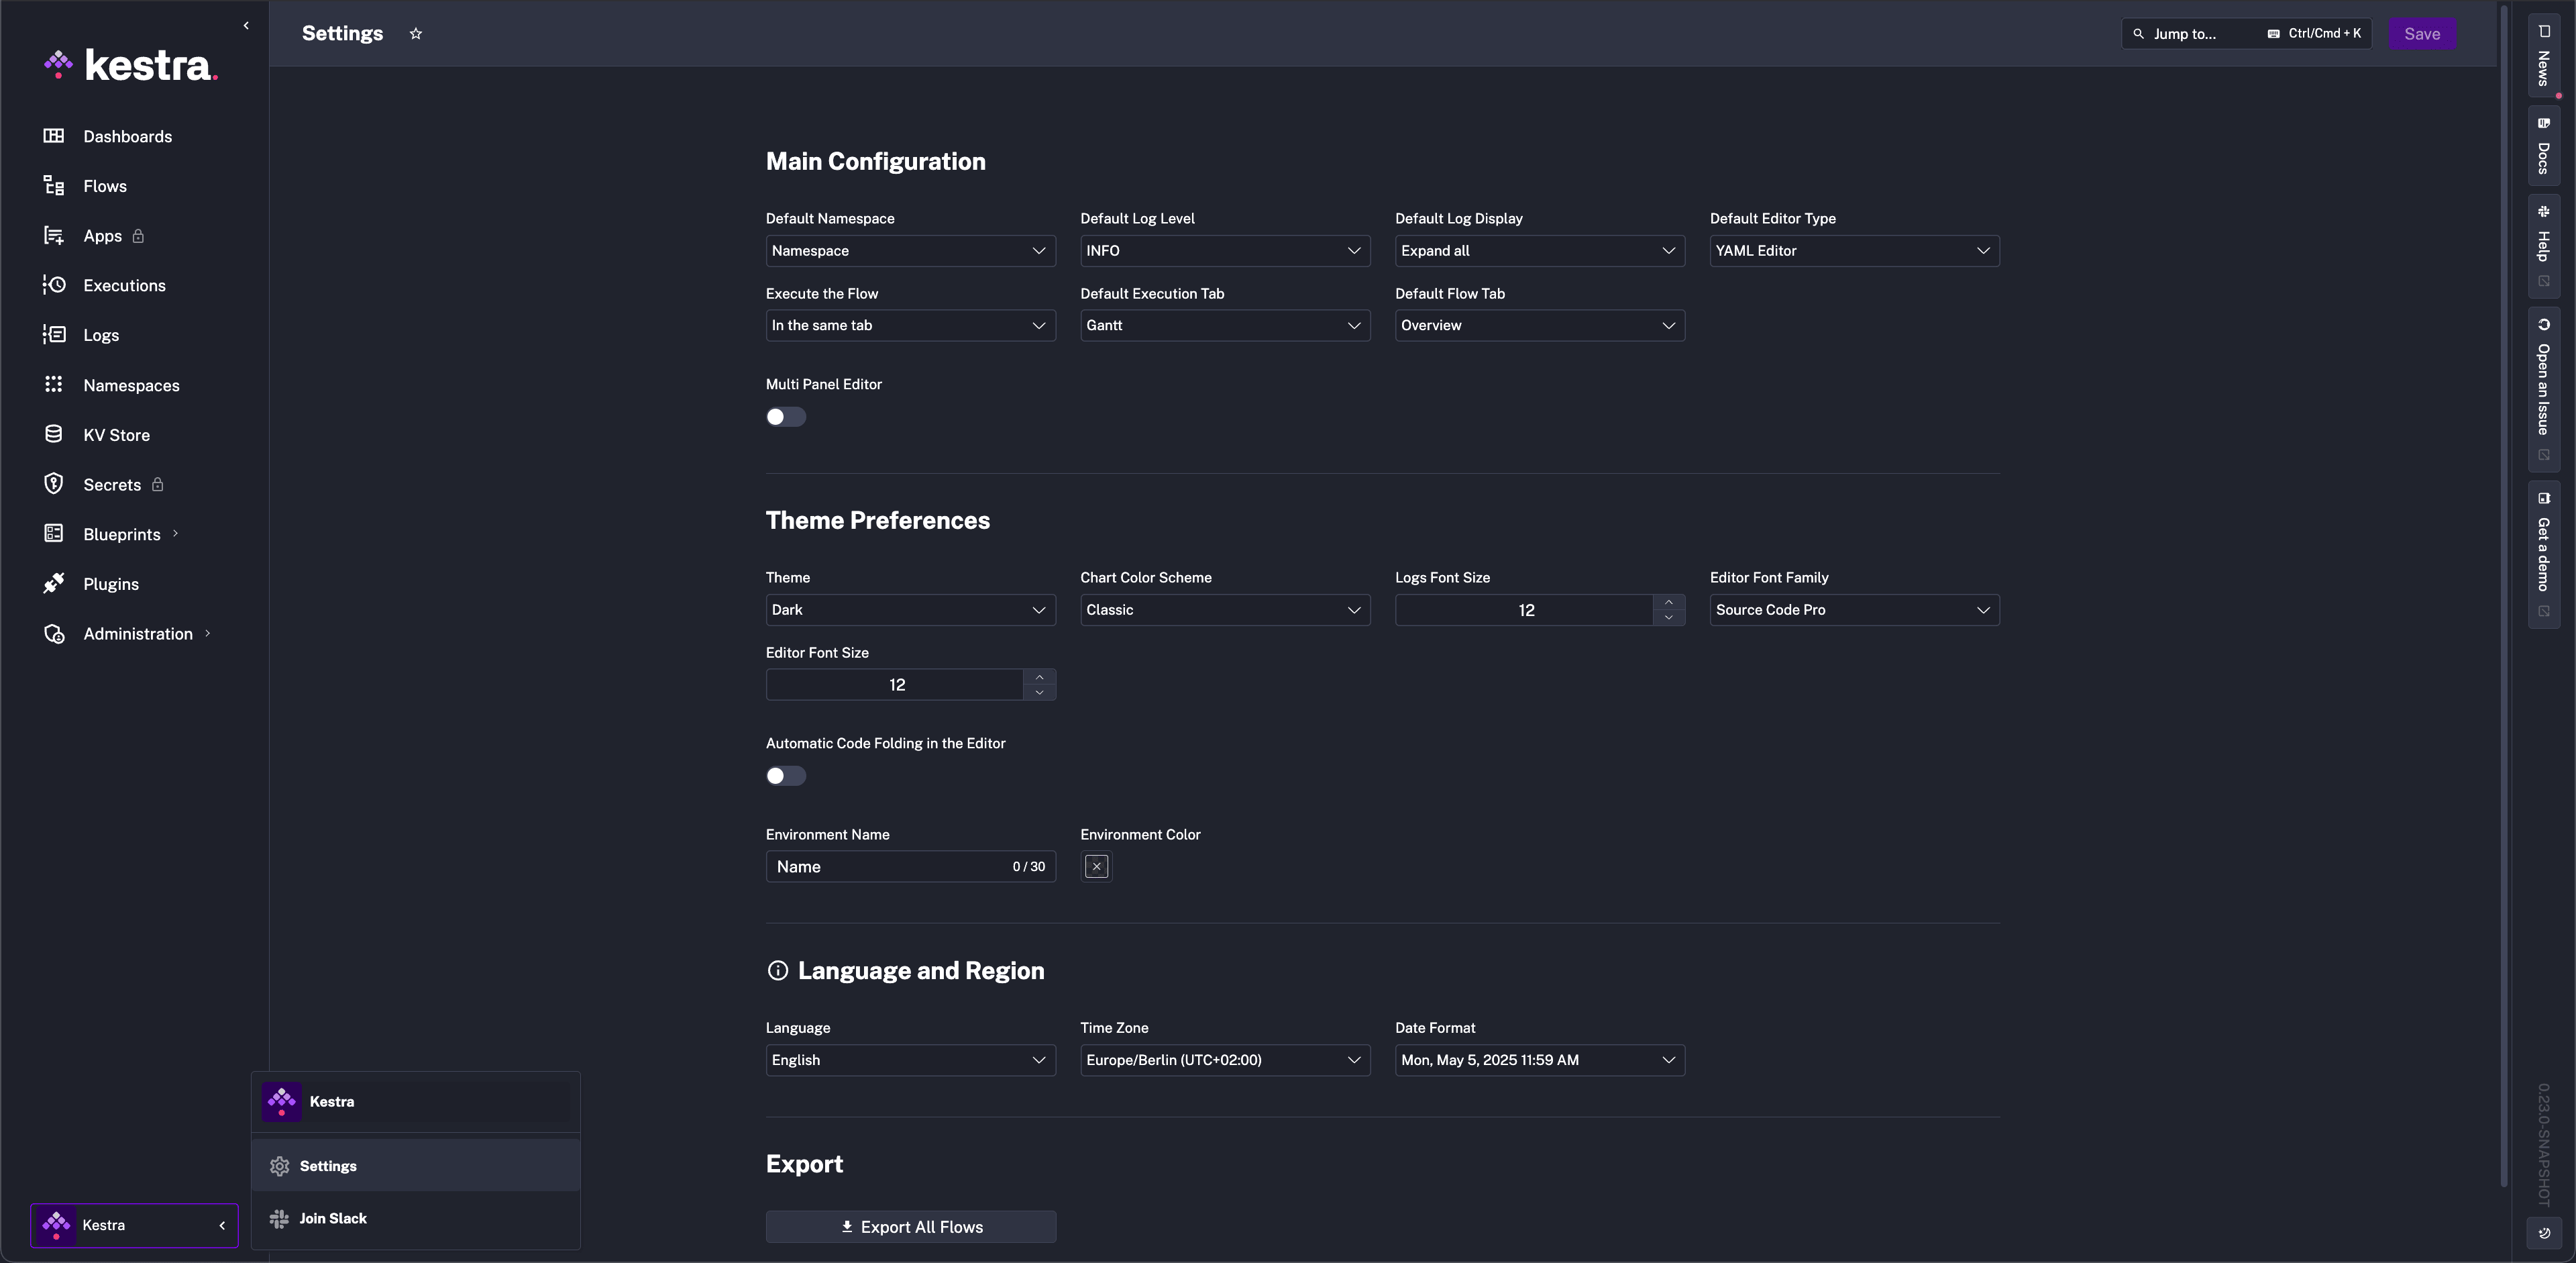Open the Default Log Level dropdown
Viewport: 2576px width, 1263px height.
click(x=1225, y=251)
